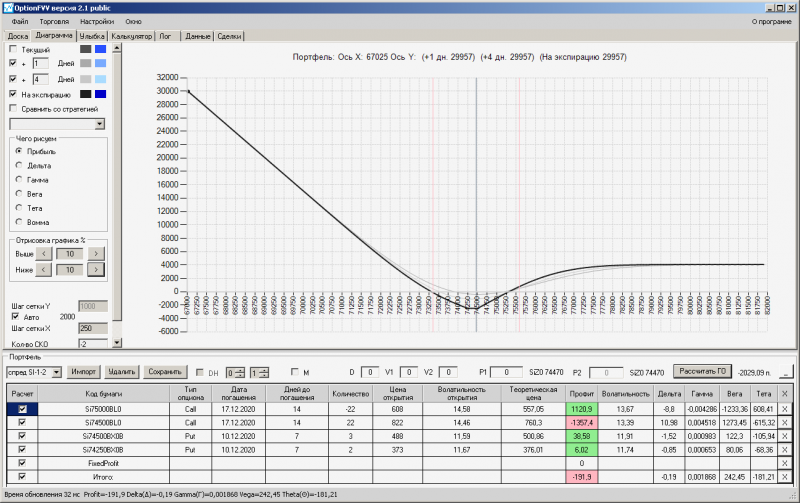800x503 pixels.
Task: Select the Дельта radio button
Action: (19, 165)
